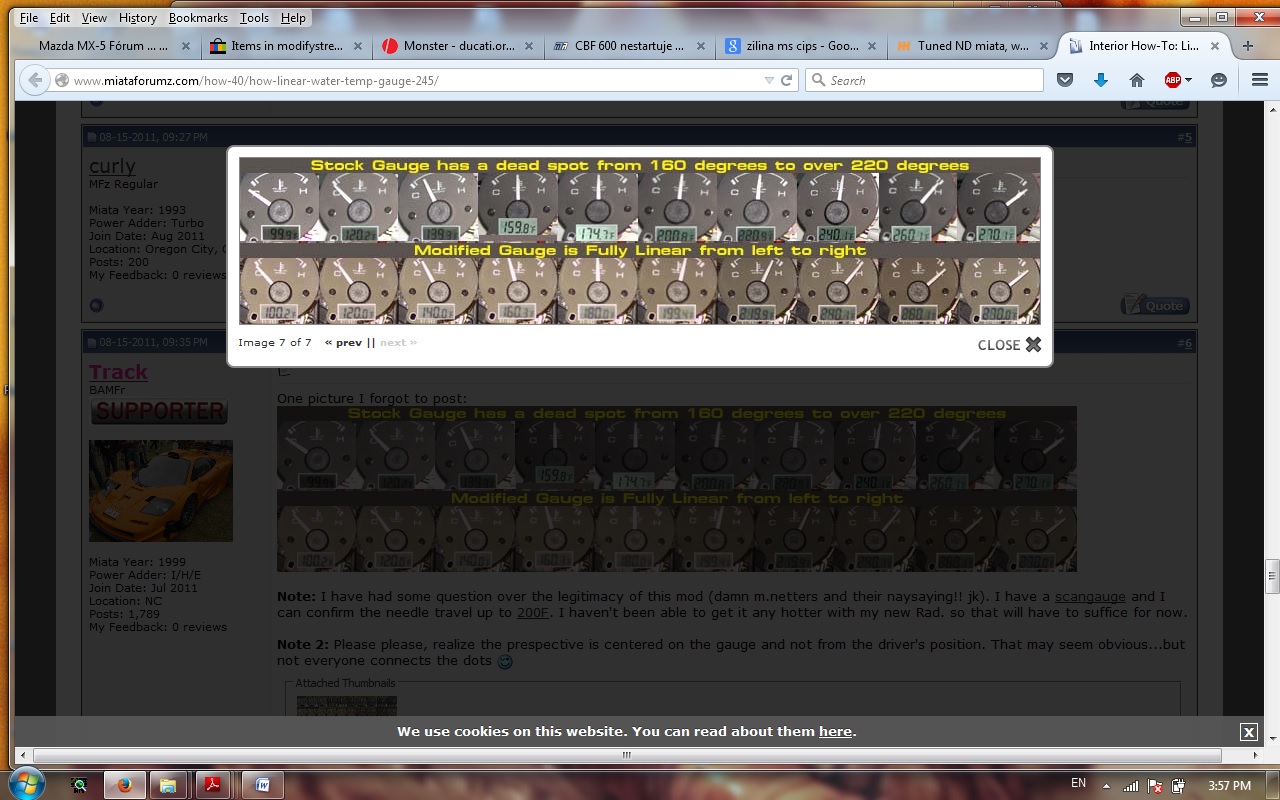Click the in-post gauge comparison image
The width and height of the screenshot is (1280, 800).
coord(677,488)
